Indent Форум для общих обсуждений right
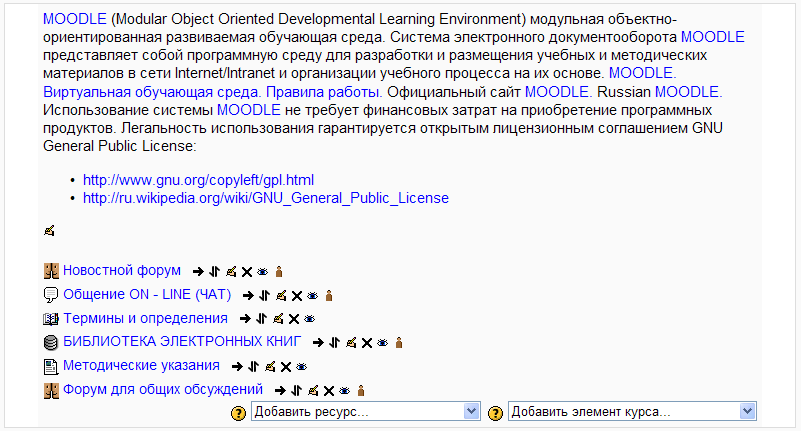The image size is (801, 431). point(280,391)
